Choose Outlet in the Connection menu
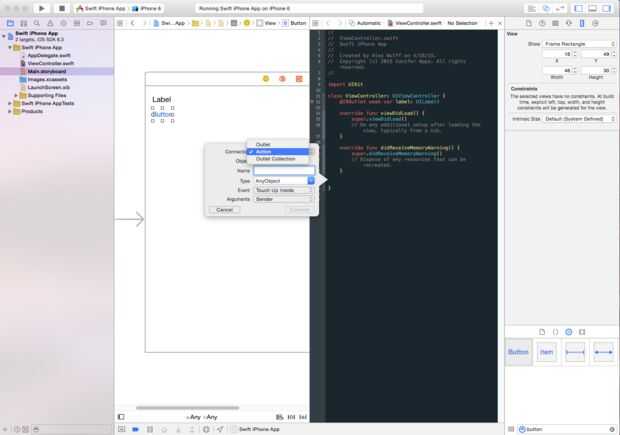 [278, 144]
